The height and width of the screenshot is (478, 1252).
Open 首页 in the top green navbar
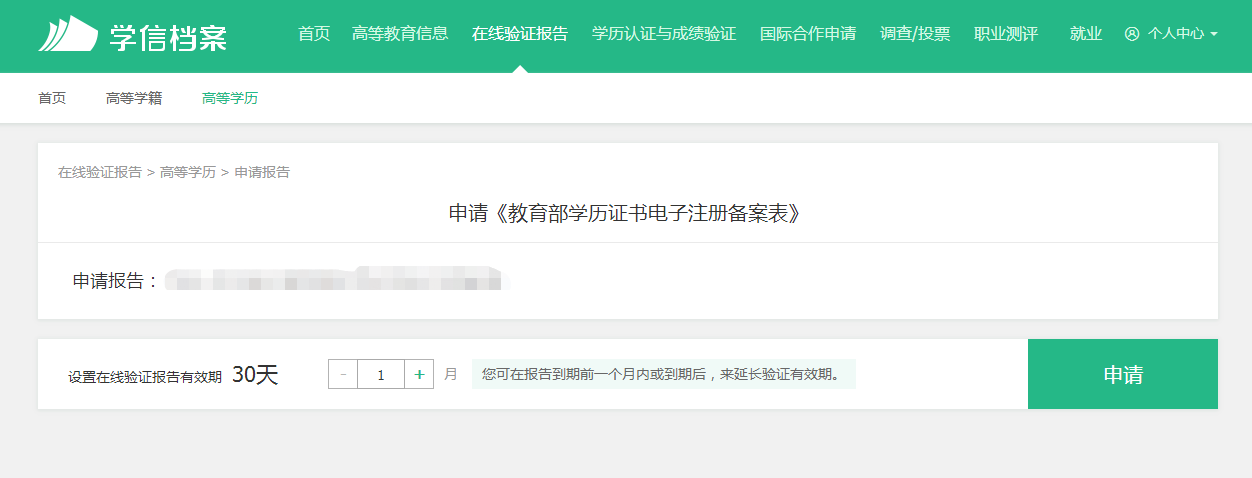click(x=314, y=34)
